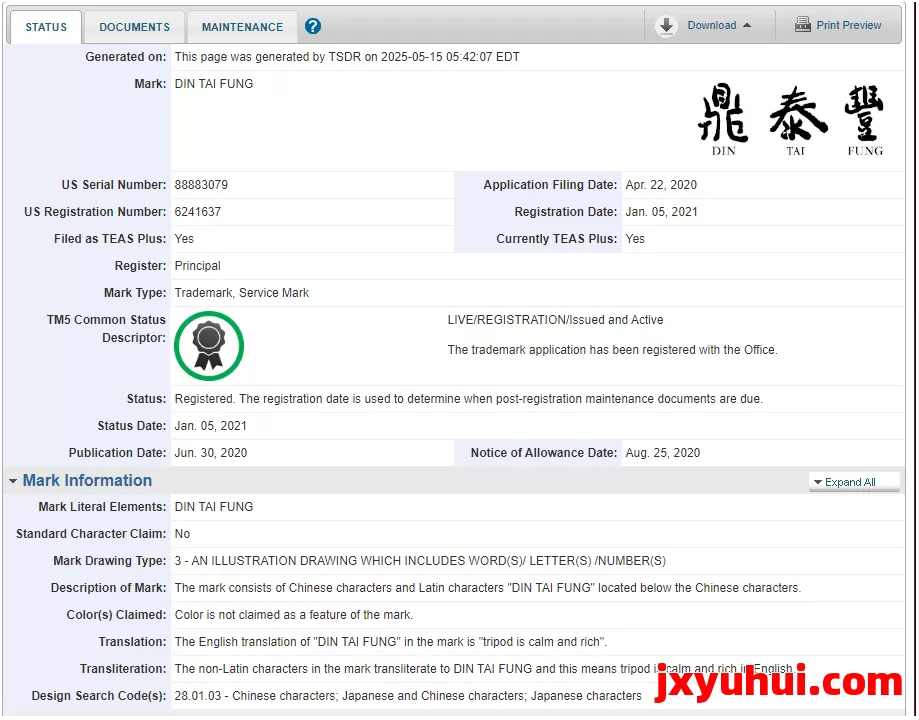Viewport: 919px width, 720px height.
Task: Select Mark Type text Trademark, Service Mark
Action: [x=241, y=293]
